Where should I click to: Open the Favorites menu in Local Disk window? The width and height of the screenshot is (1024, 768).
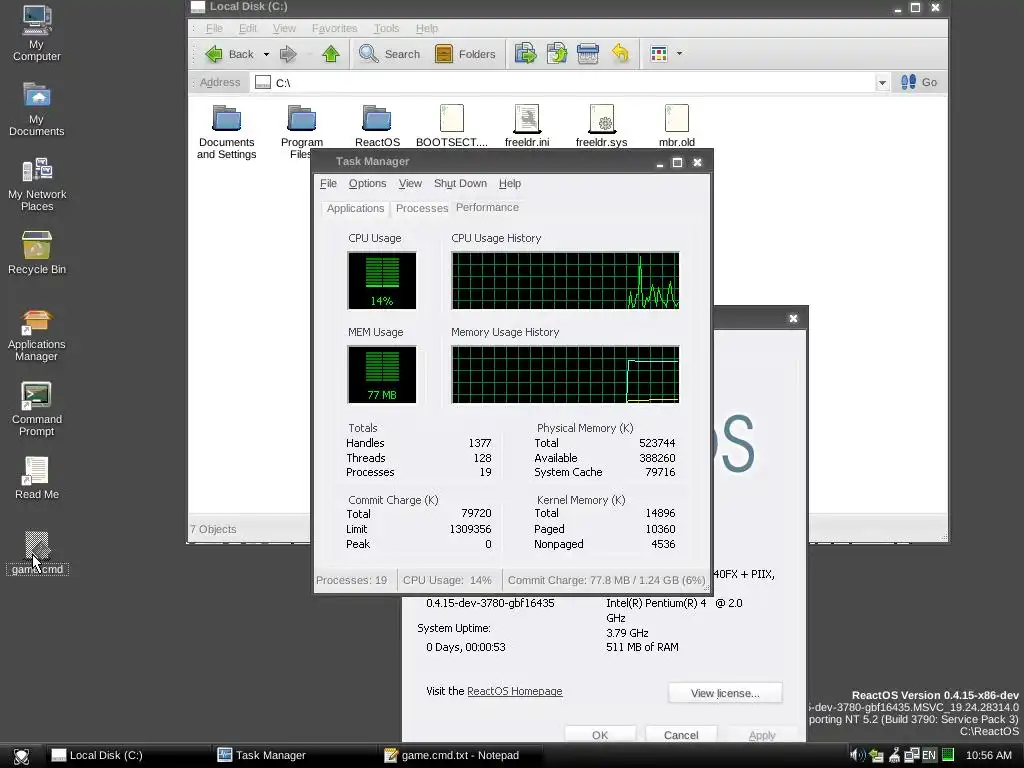tap(334, 28)
